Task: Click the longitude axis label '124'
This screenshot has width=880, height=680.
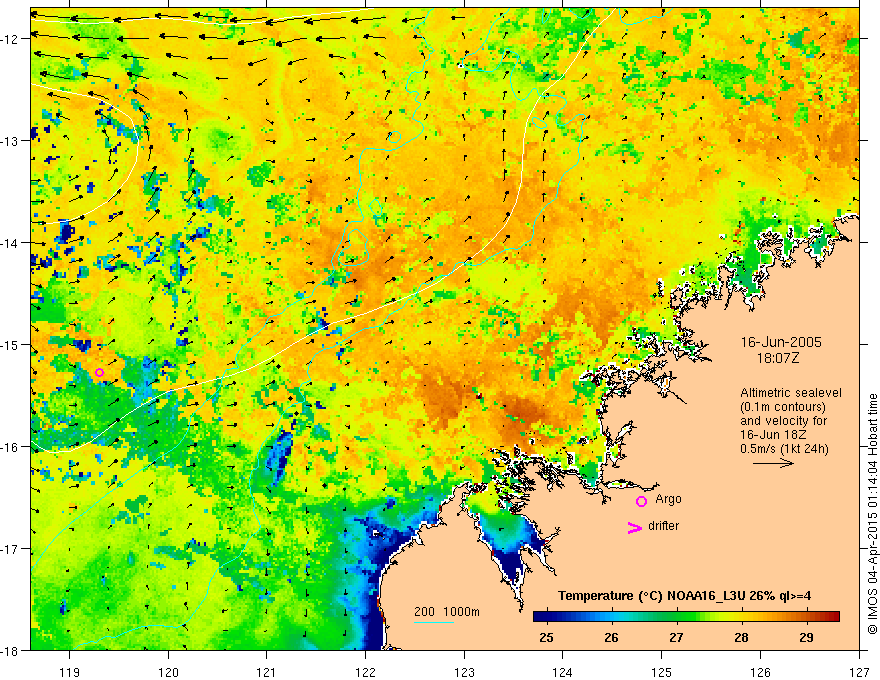Action: 563,672
